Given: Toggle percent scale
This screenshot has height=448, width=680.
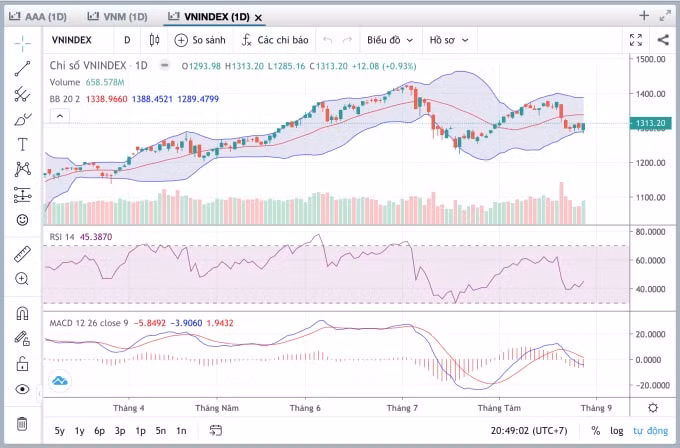Looking at the screenshot, I should (x=596, y=431).
